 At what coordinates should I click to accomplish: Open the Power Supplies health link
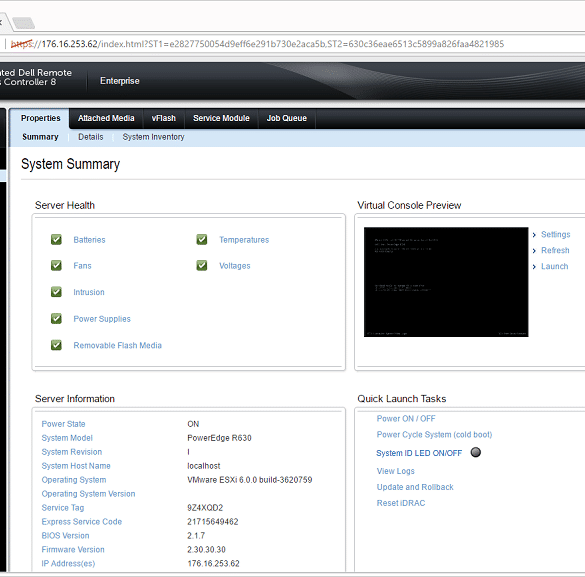pyautogui.click(x=102, y=319)
